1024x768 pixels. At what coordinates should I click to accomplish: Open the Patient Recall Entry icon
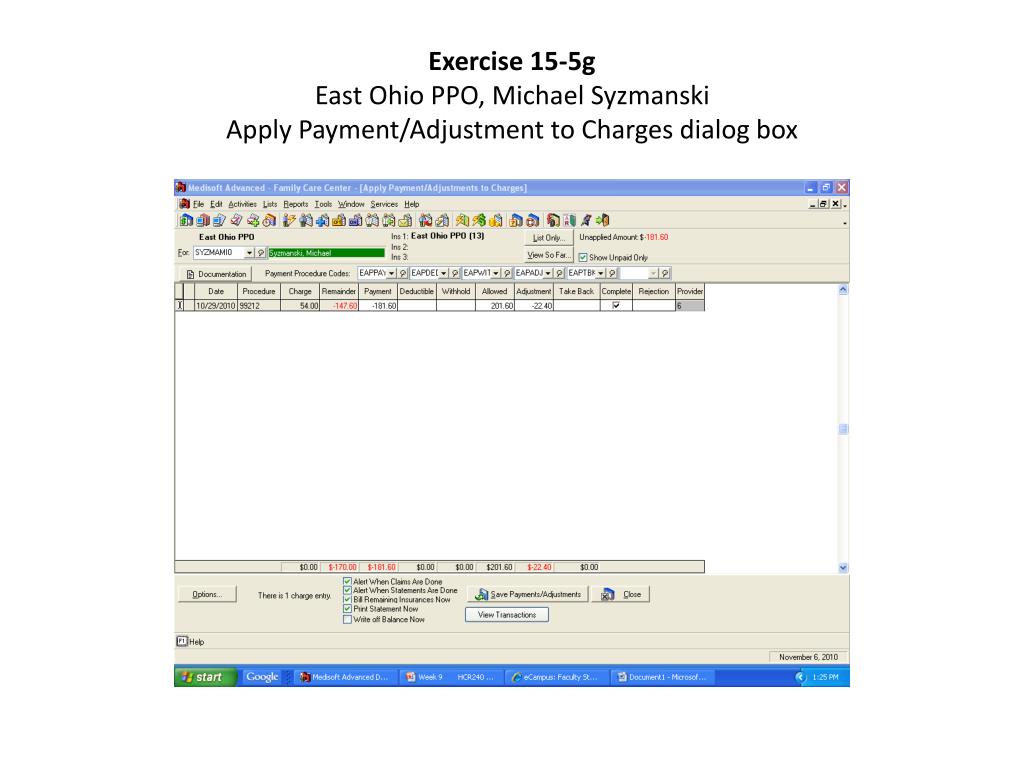(x=425, y=221)
